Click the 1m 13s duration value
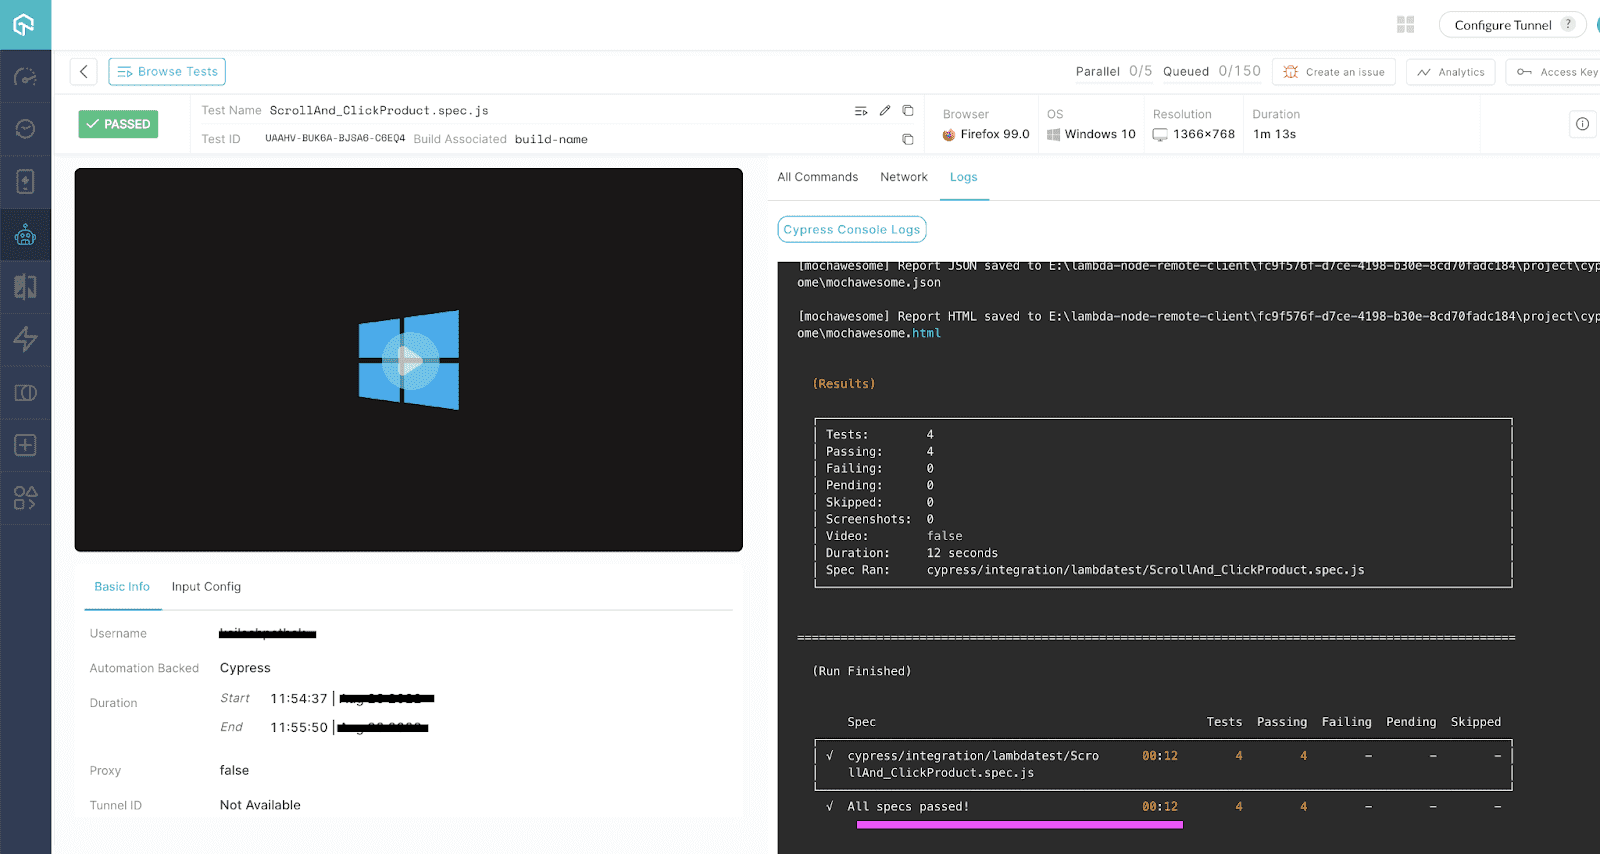Viewport: 1600px width, 854px height. pyautogui.click(x=1275, y=134)
